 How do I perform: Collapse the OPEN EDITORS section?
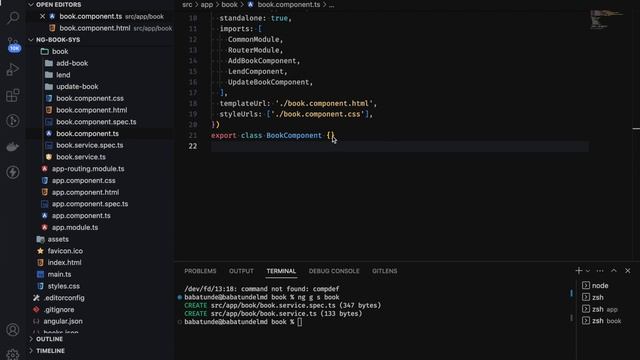pos(58,4)
